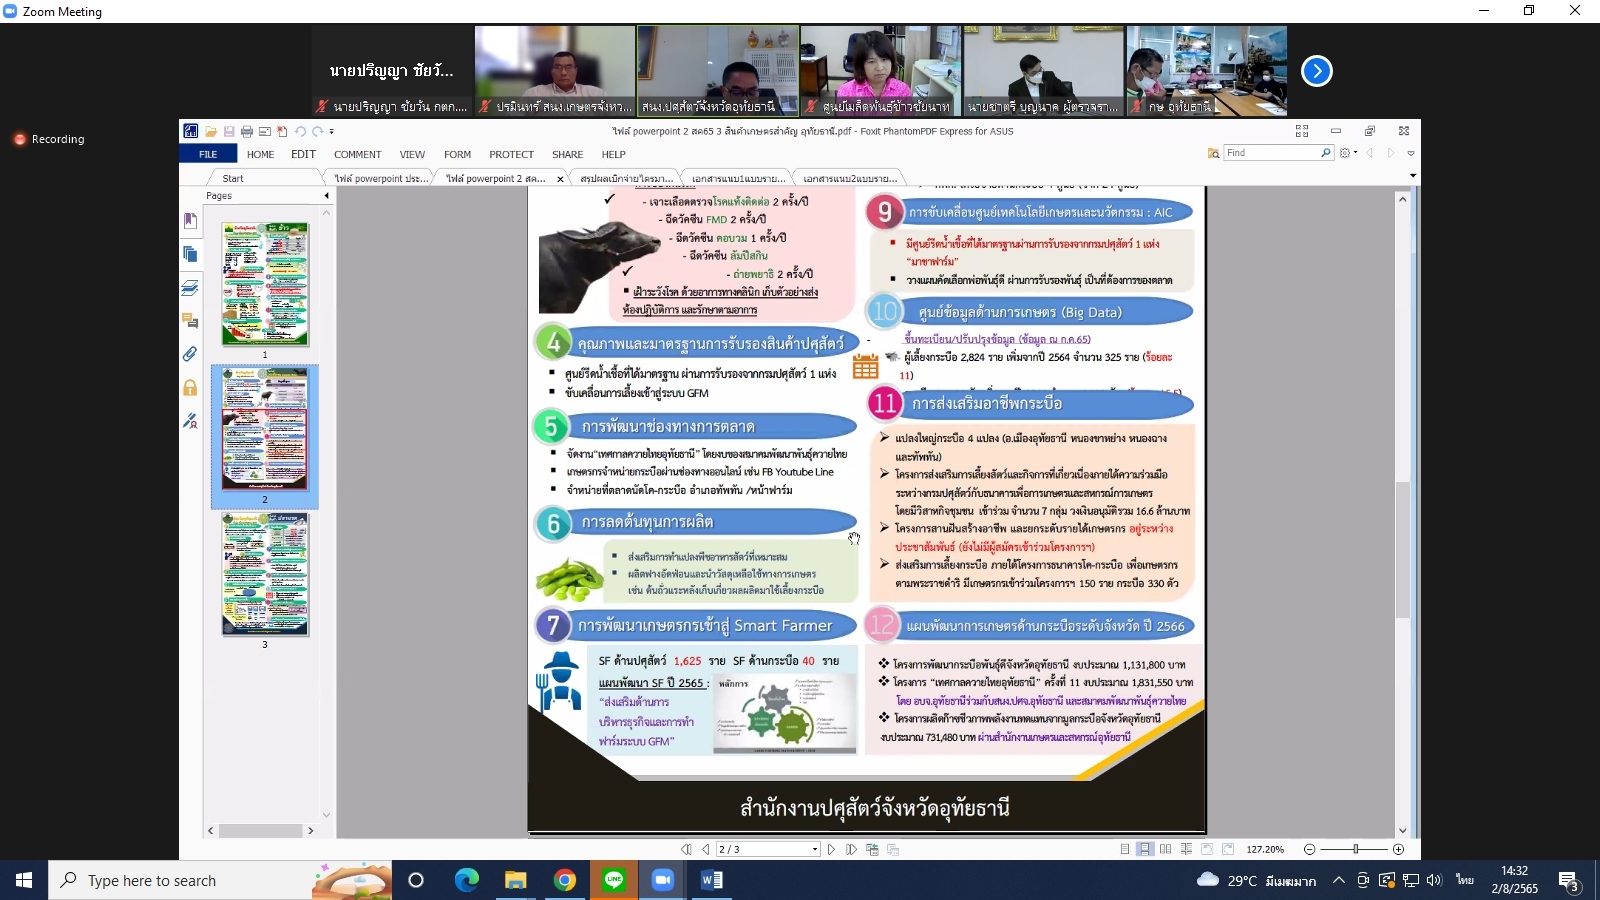Close the 'ไฟล์ powerpoint 2 สค...' document tab

coord(560,179)
